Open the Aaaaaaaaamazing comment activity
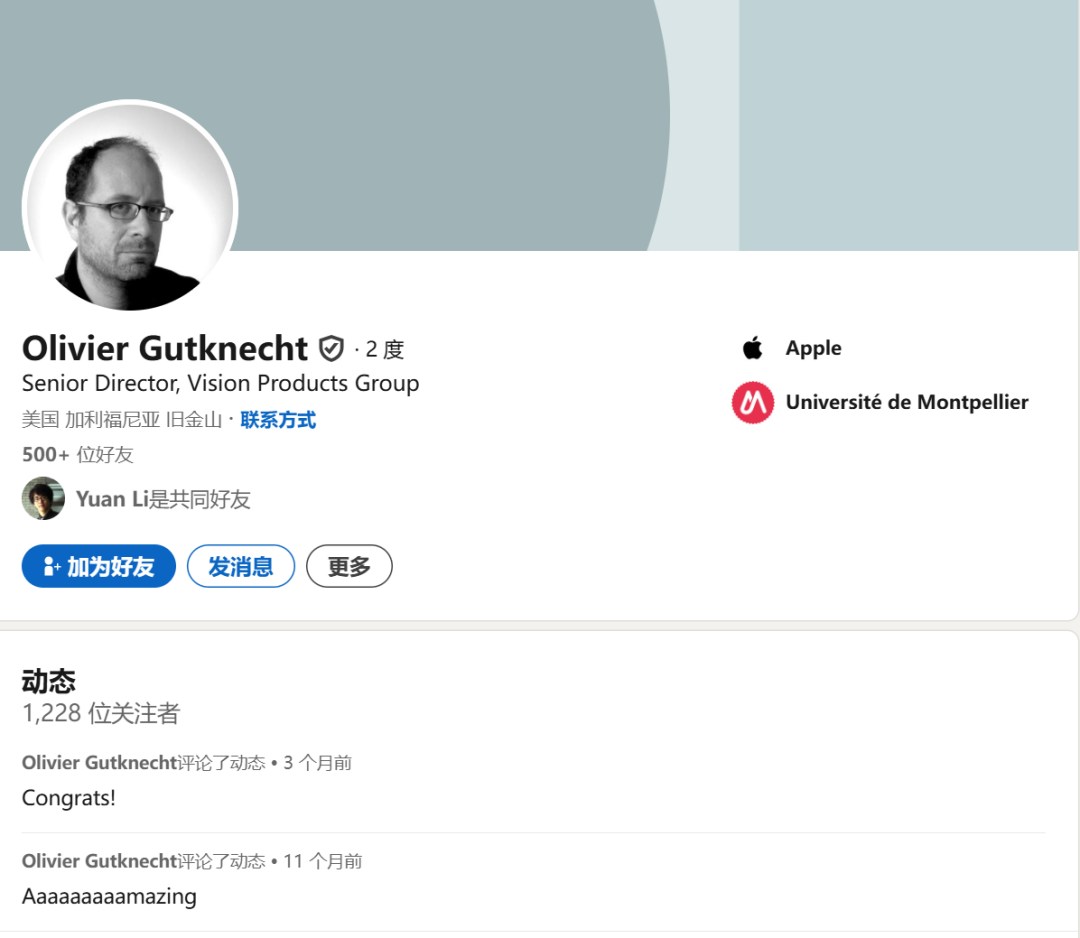Viewport: 1080px width, 938px height. (x=110, y=896)
